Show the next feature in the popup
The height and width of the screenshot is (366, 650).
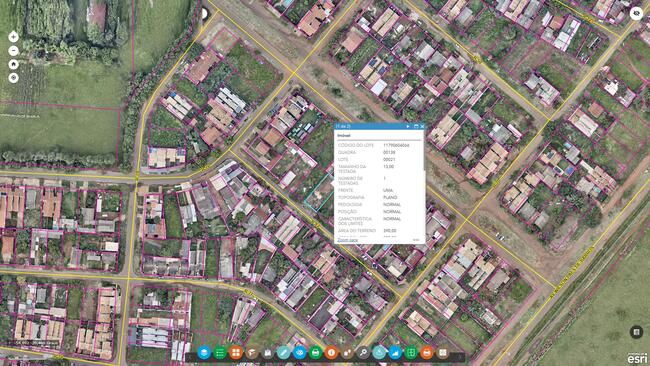tap(408, 126)
